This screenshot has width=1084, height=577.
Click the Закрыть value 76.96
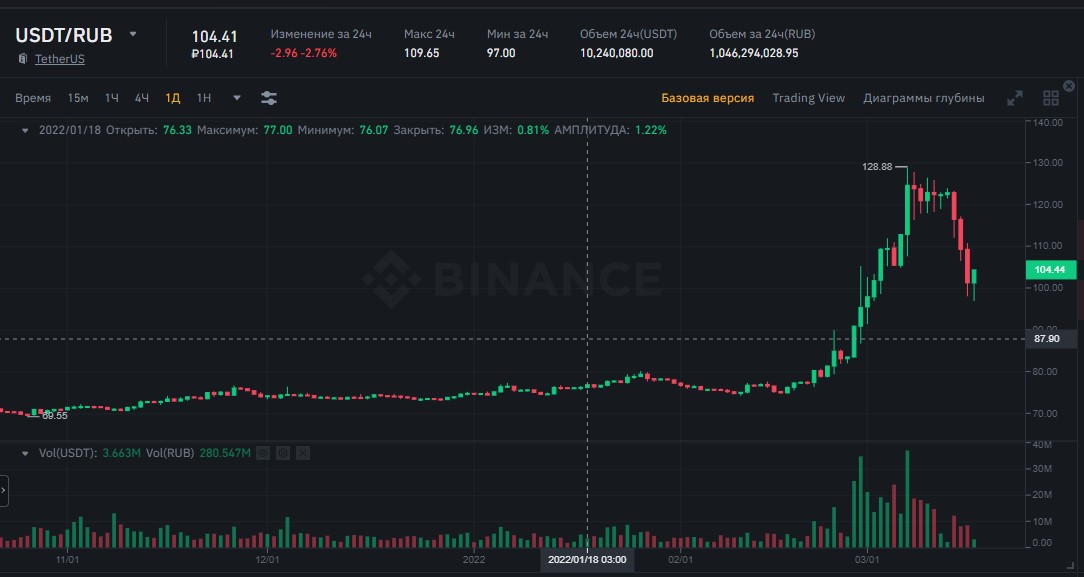point(464,130)
